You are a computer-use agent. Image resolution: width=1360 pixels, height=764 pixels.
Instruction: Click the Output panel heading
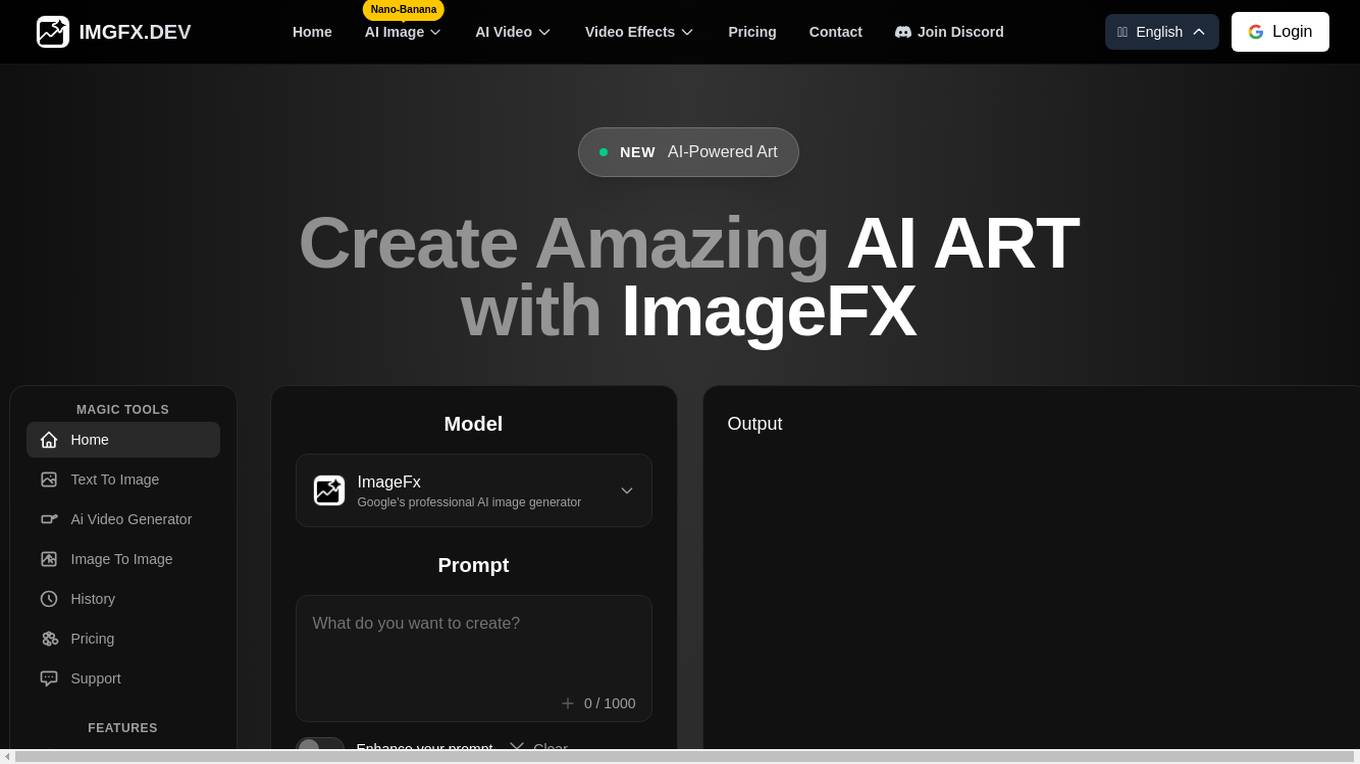pos(755,423)
